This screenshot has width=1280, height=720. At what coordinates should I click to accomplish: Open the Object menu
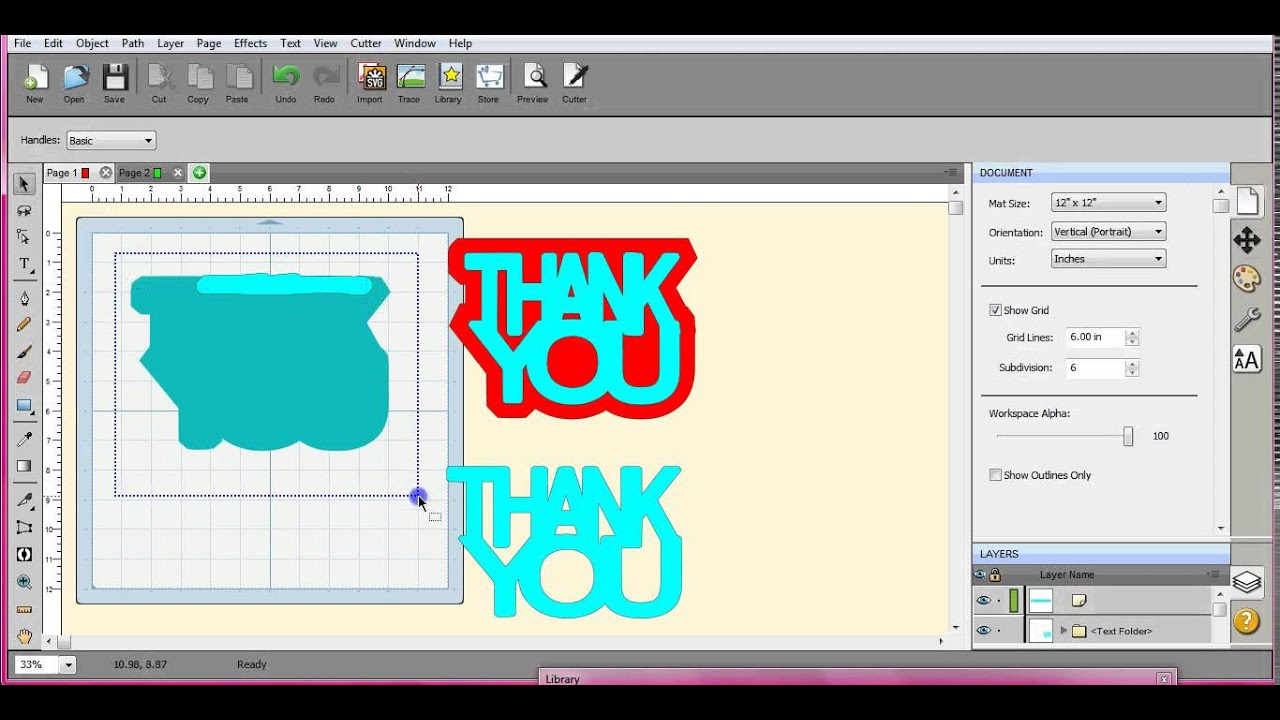point(92,43)
